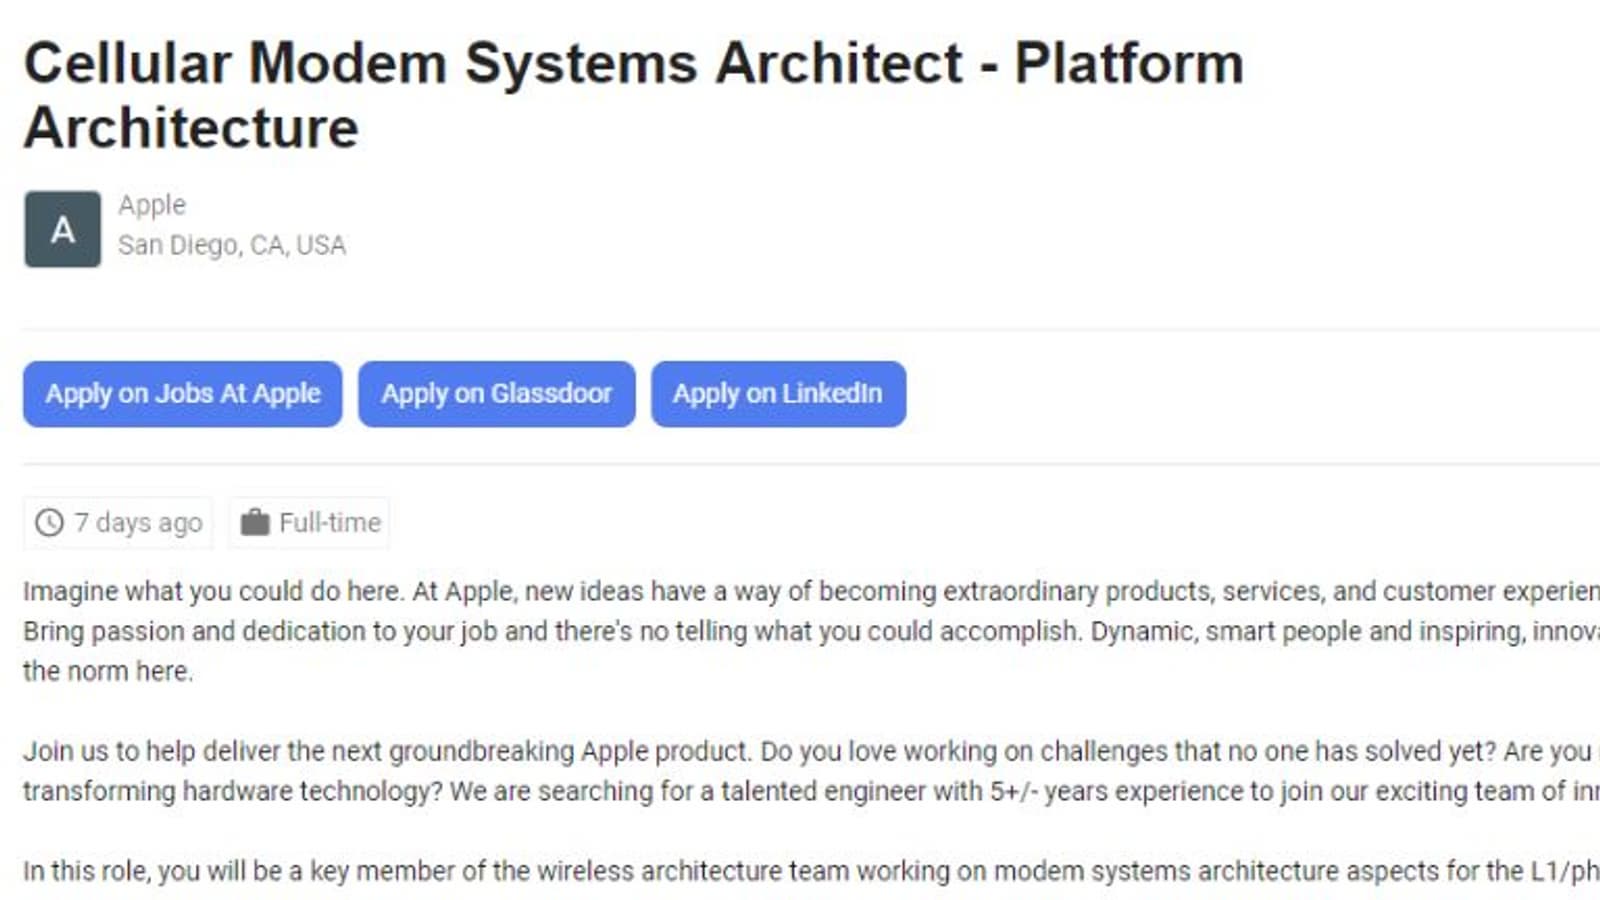The height and width of the screenshot is (900, 1600).
Task: Click the clock icon beside posting date
Action: (x=49, y=523)
